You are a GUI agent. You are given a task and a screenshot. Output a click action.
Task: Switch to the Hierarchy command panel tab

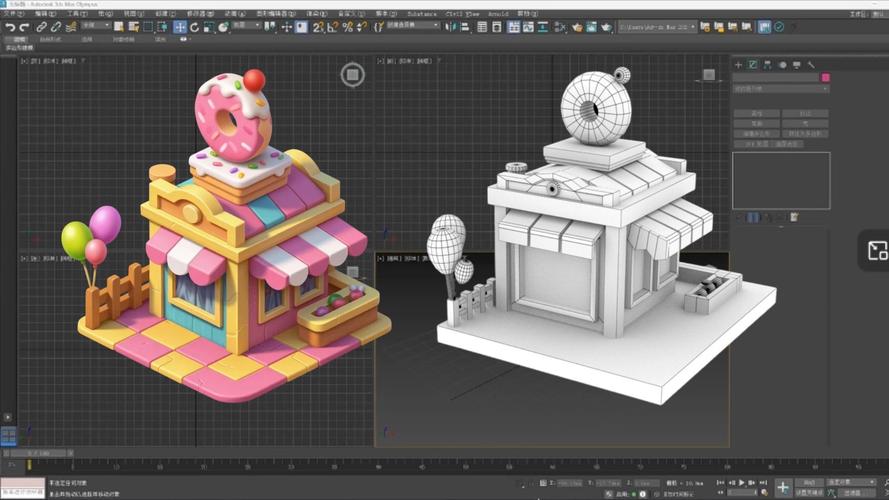[x=768, y=65]
